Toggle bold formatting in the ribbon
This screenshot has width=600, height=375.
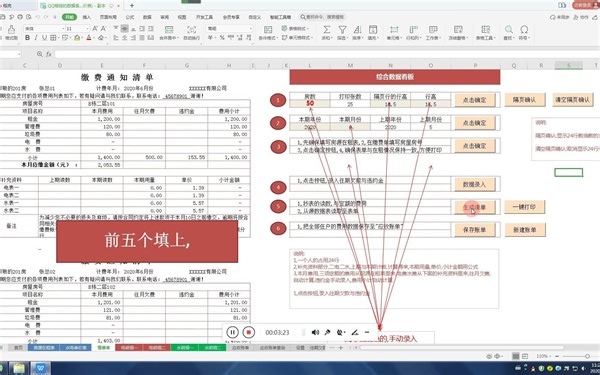pyautogui.click(x=27, y=38)
